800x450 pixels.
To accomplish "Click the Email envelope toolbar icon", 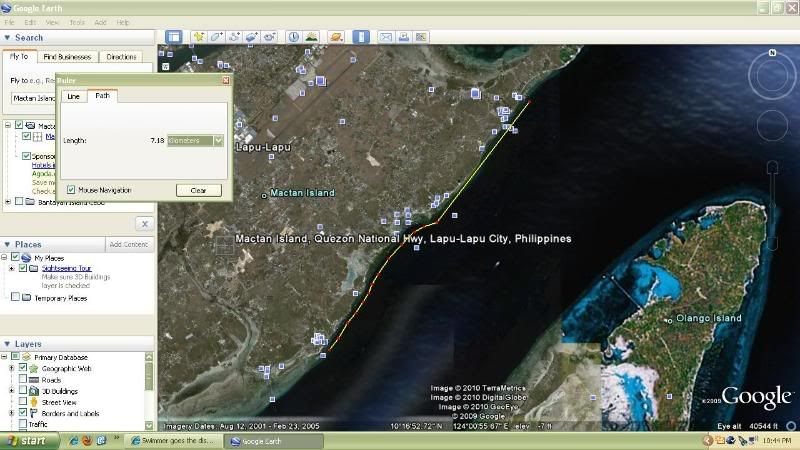I will click(386, 37).
